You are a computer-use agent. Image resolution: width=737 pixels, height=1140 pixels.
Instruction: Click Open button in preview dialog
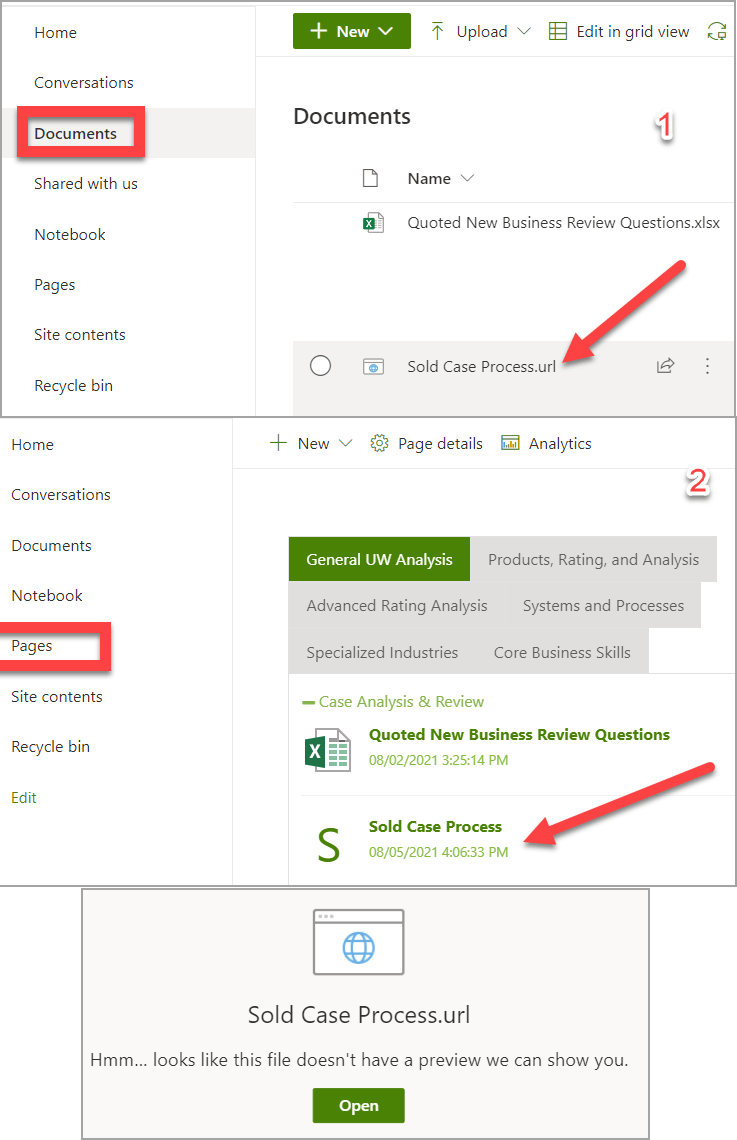tap(358, 1105)
